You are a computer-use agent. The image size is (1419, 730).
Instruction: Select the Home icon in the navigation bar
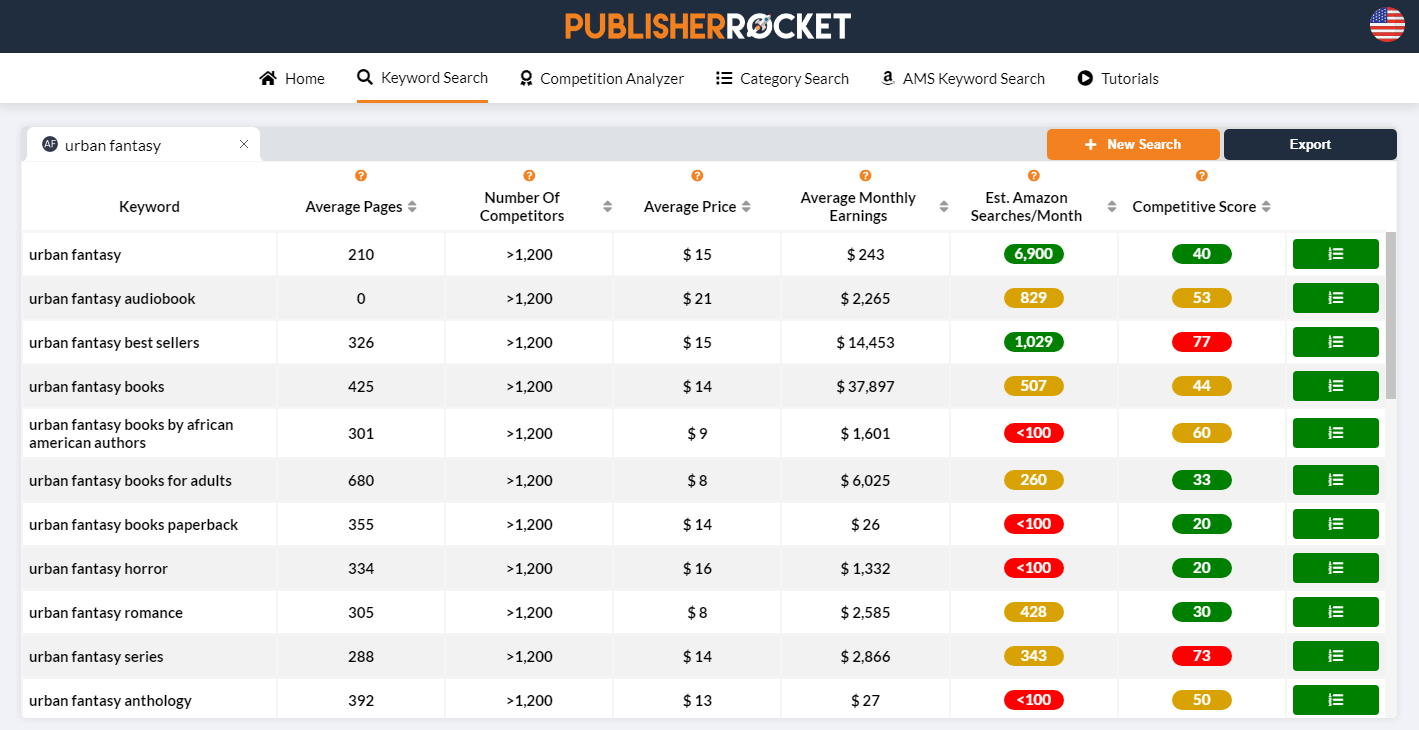[267, 77]
